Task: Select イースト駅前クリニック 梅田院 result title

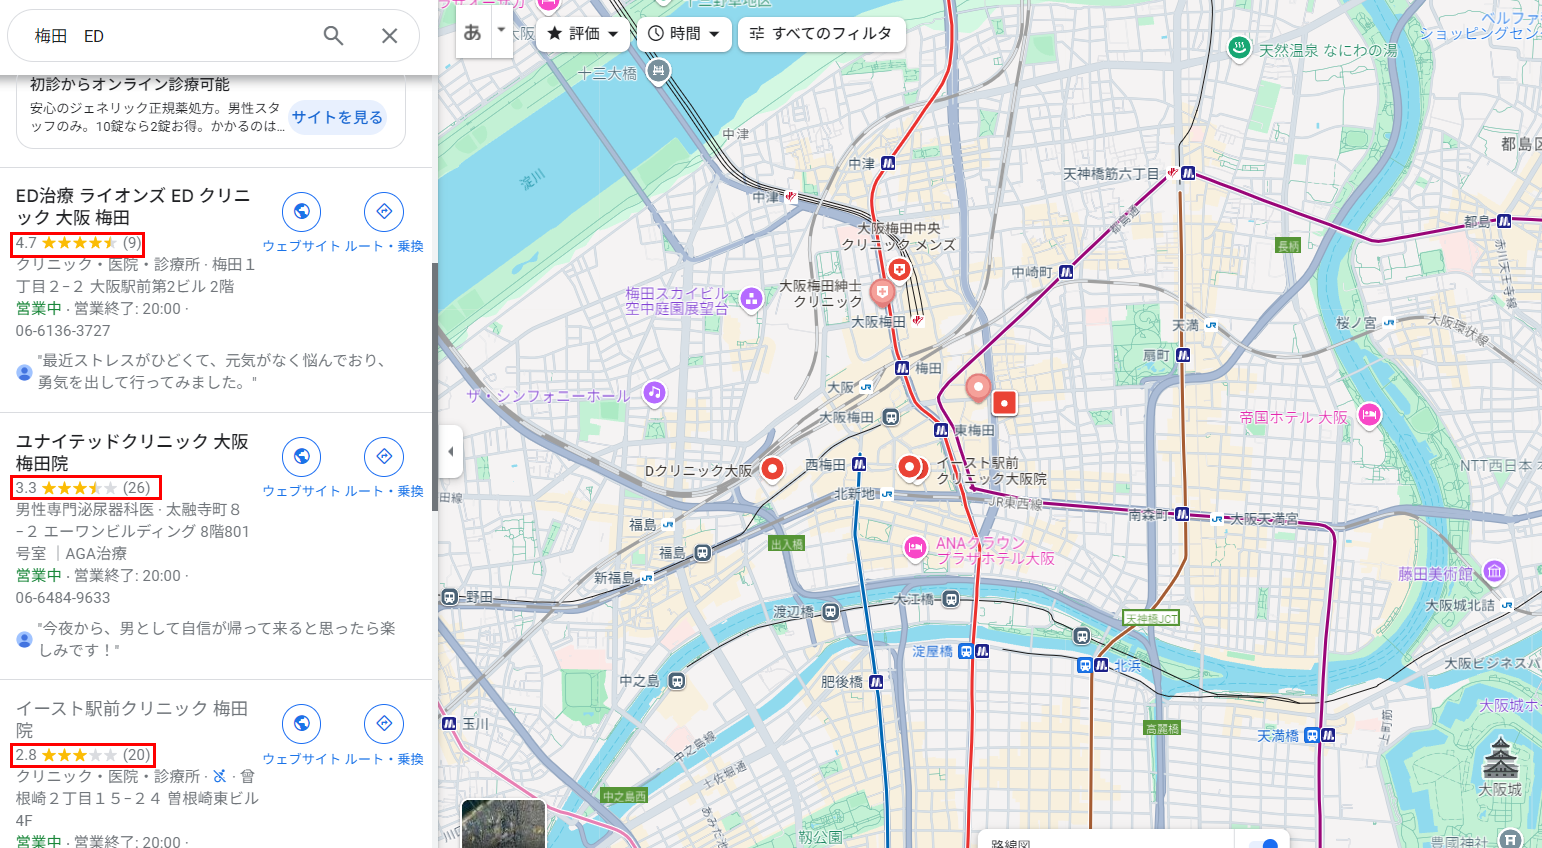Action: (132, 719)
